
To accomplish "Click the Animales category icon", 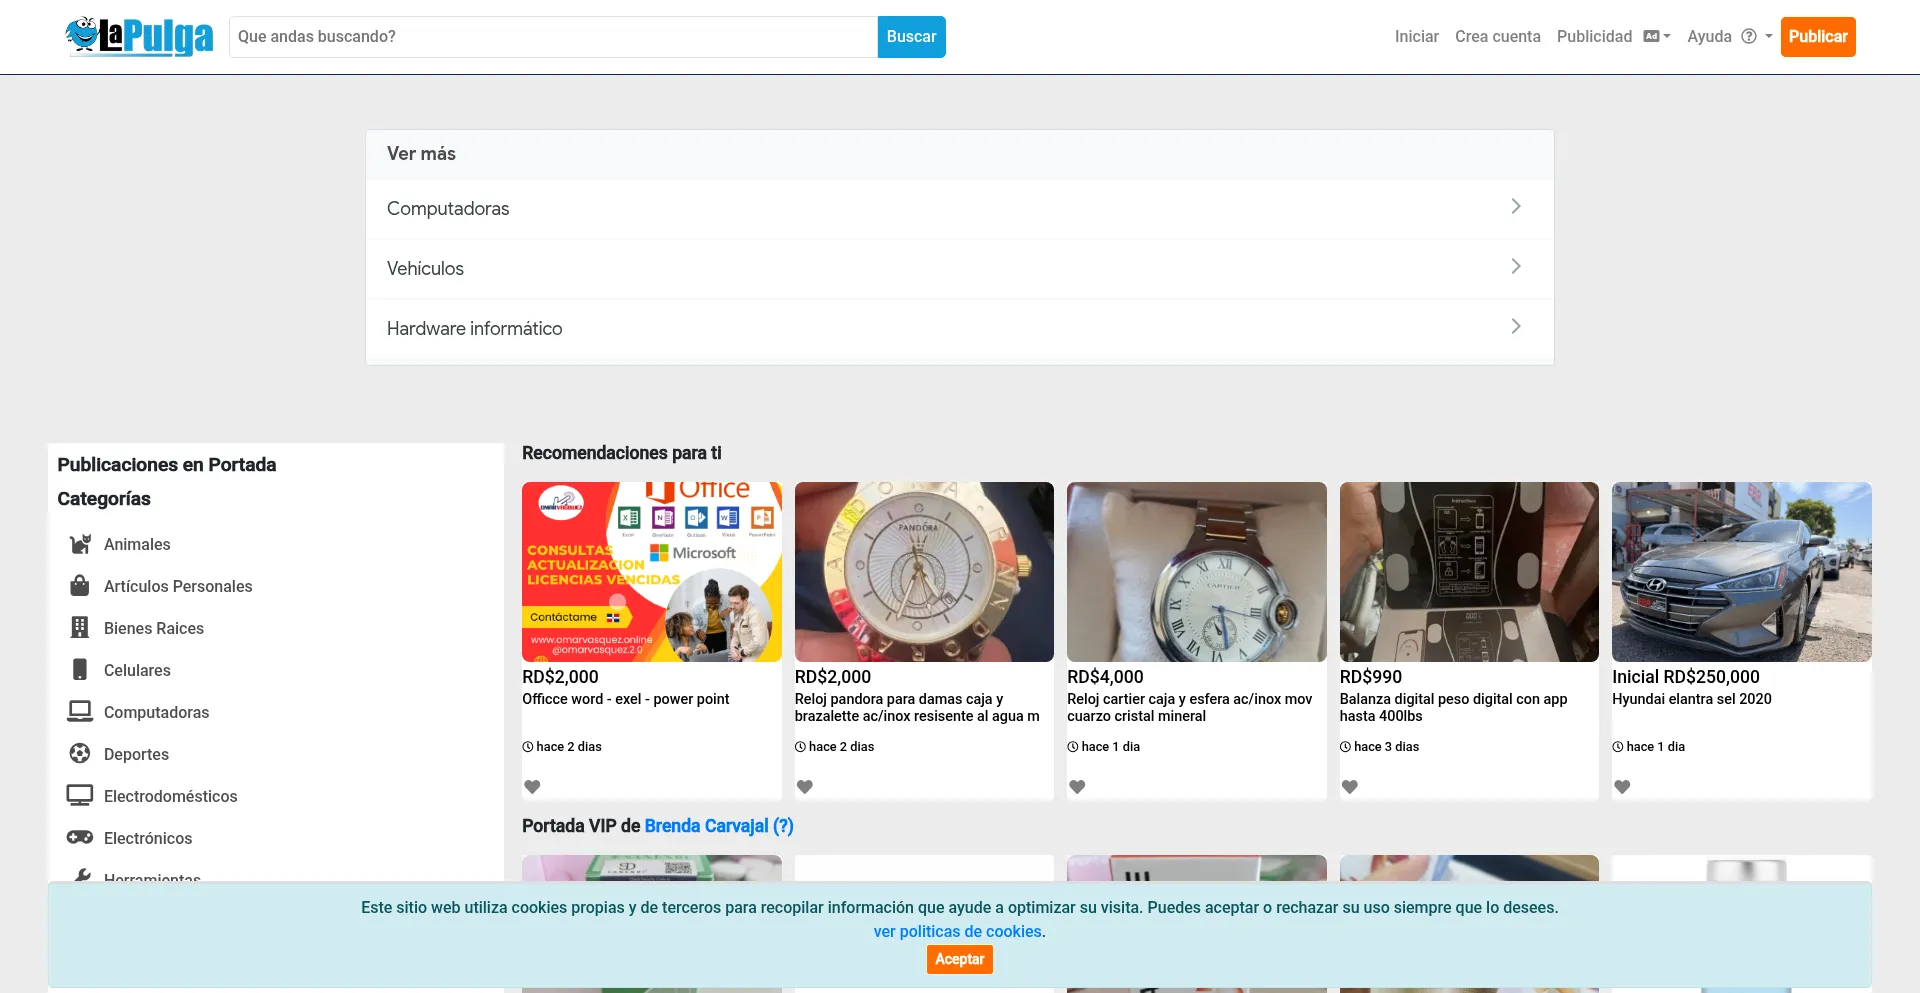I will click(80, 544).
